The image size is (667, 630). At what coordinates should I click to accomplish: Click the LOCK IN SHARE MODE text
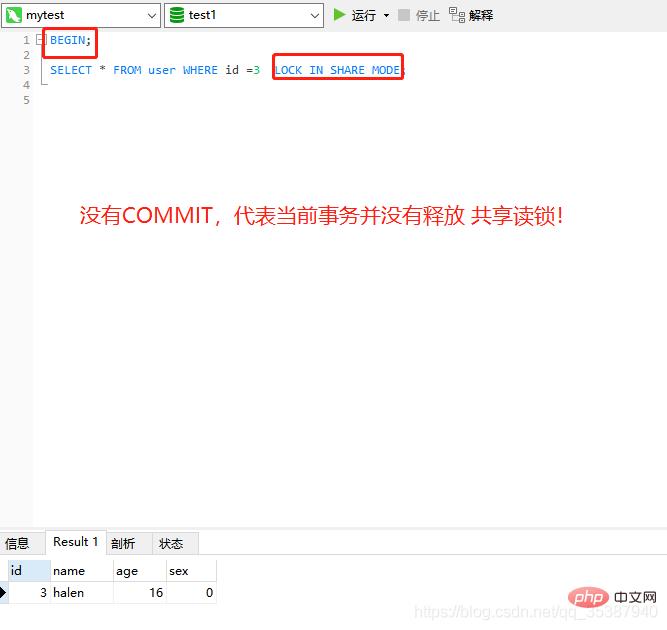(337, 70)
